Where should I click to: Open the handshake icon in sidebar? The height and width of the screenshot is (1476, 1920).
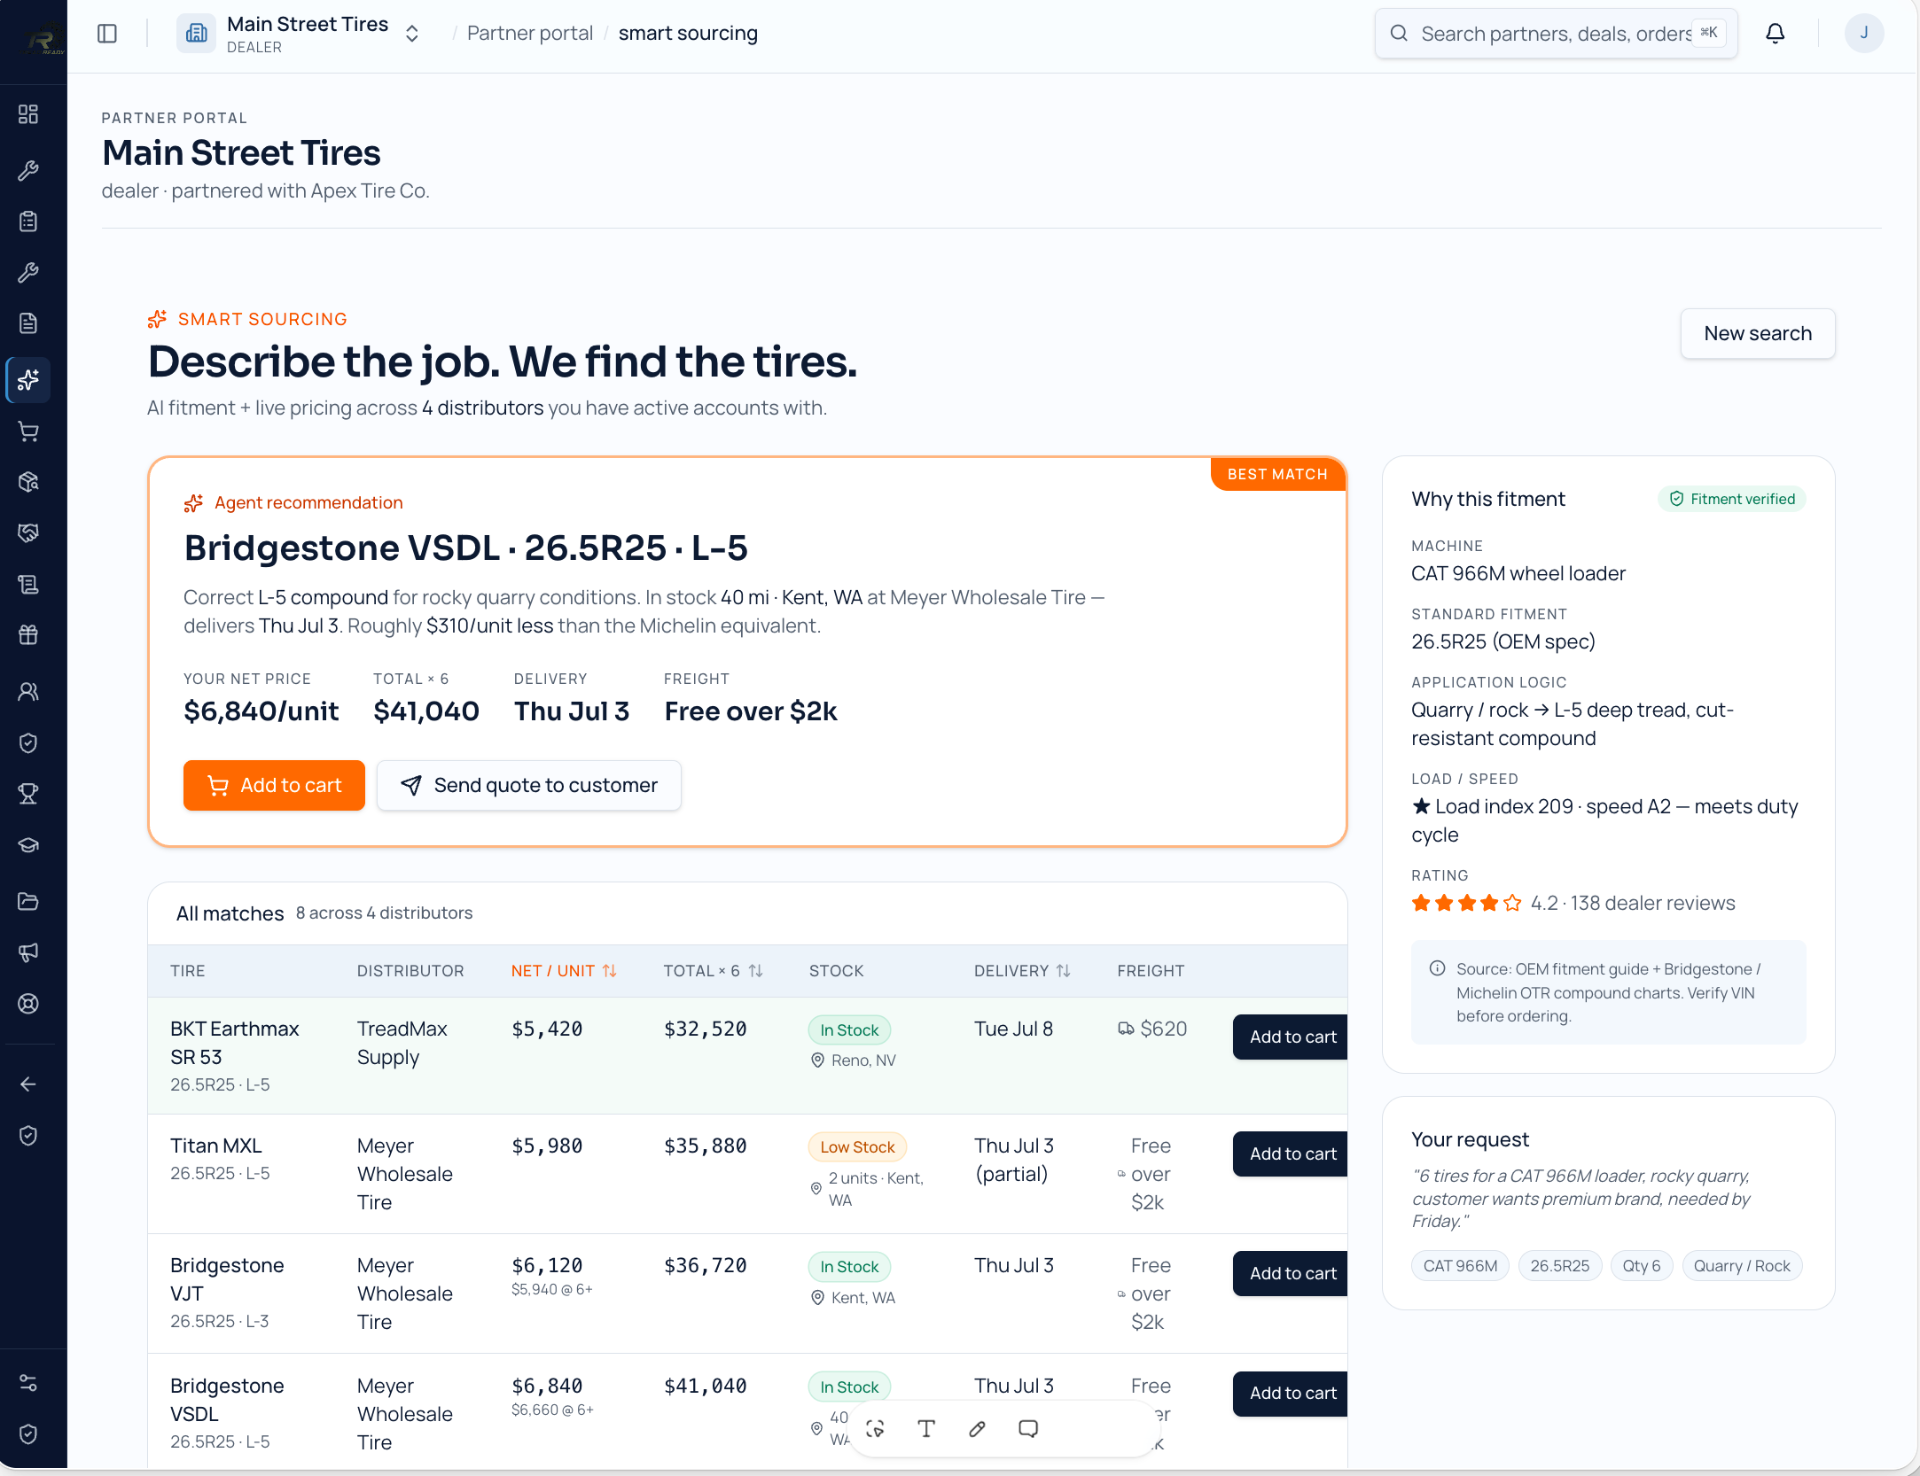(28, 532)
